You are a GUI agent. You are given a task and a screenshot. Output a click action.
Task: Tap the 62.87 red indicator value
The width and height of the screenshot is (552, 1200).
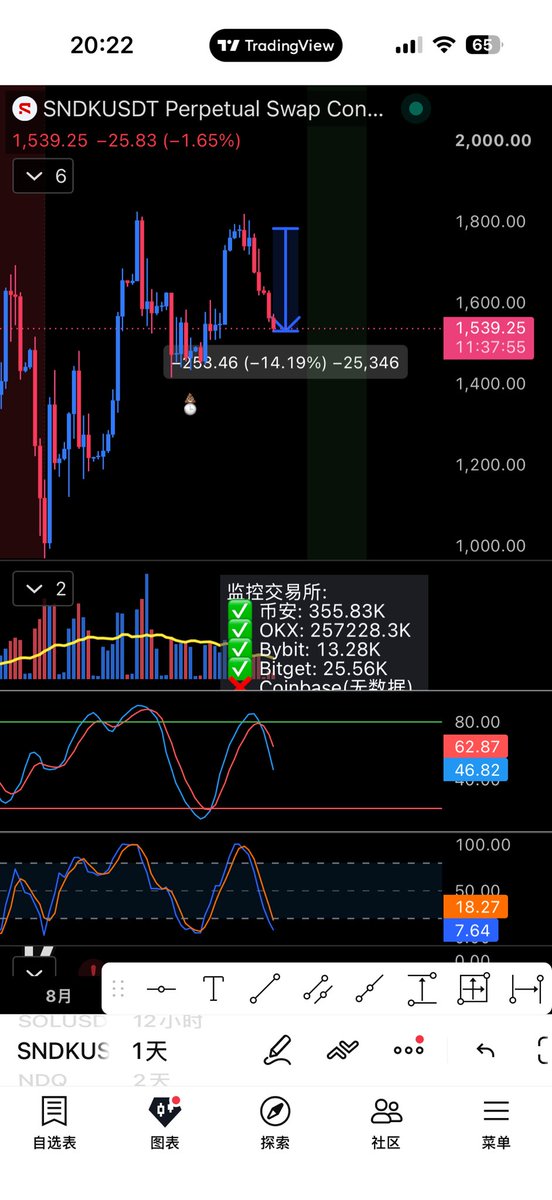click(x=476, y=746)
